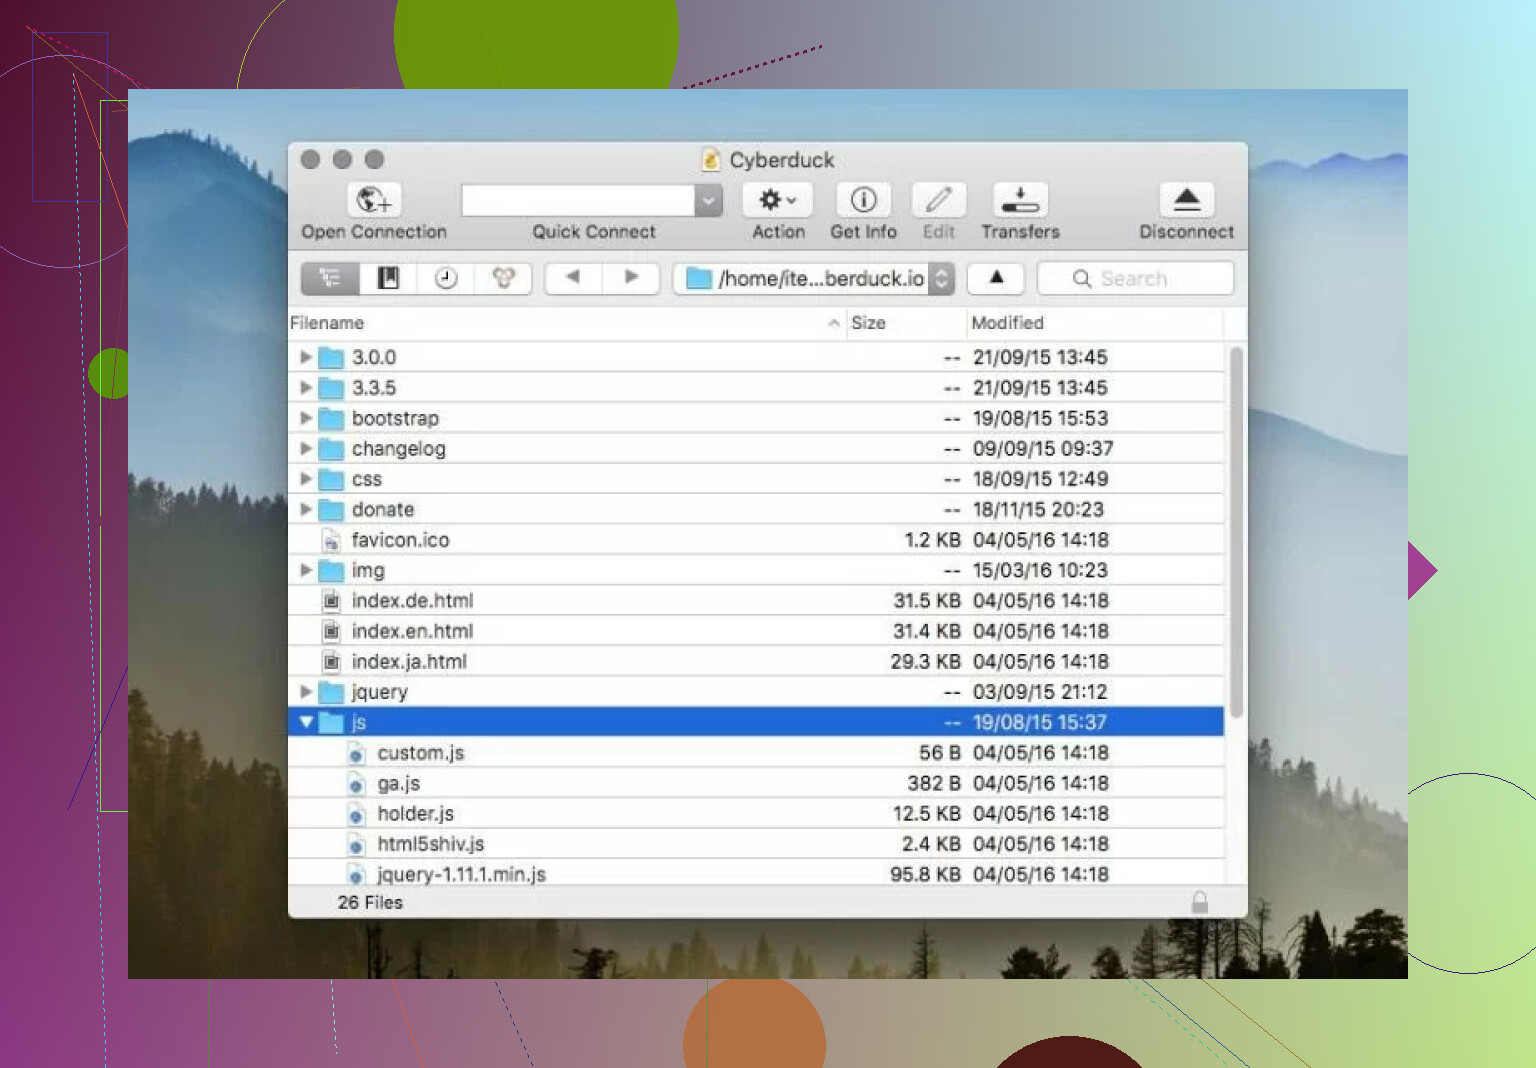The height and width of the screenshot is (1068, 1536).
Task: Open the path dropdown menu
Action: click(941, 278)
